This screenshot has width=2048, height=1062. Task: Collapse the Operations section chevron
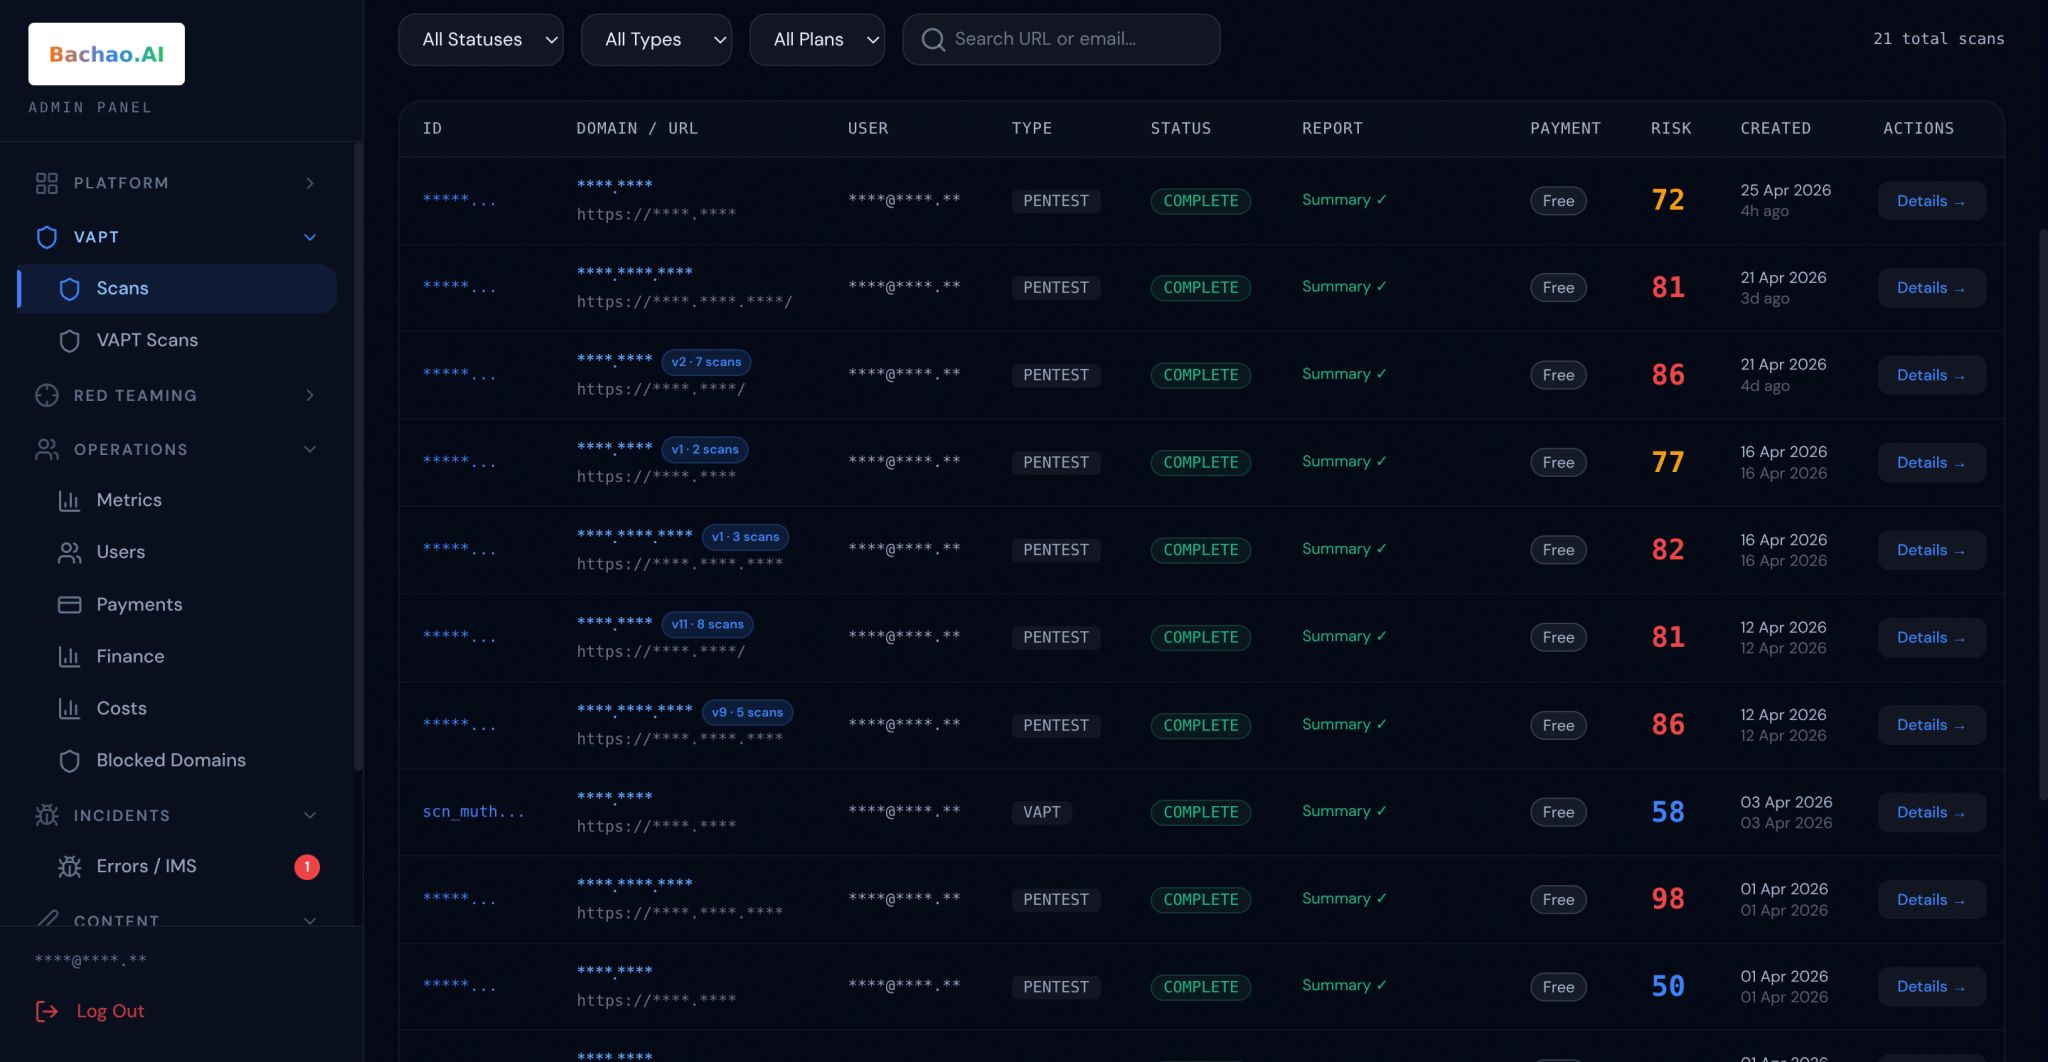[x=310, y=450]
